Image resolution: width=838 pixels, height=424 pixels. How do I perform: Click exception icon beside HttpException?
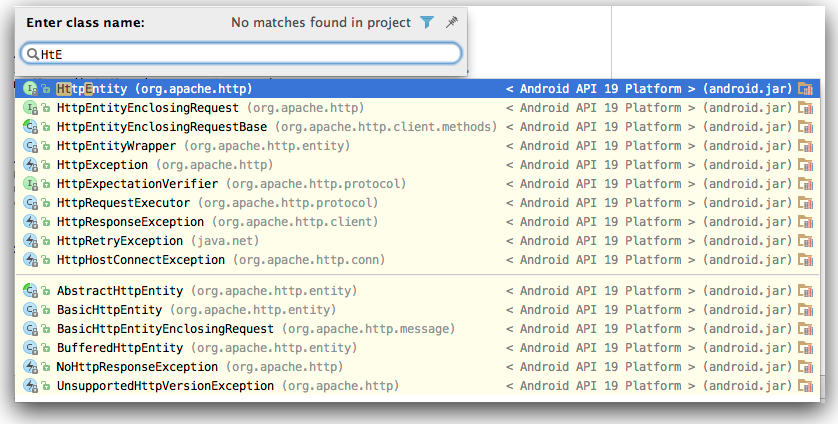click(x=30, y=165)
